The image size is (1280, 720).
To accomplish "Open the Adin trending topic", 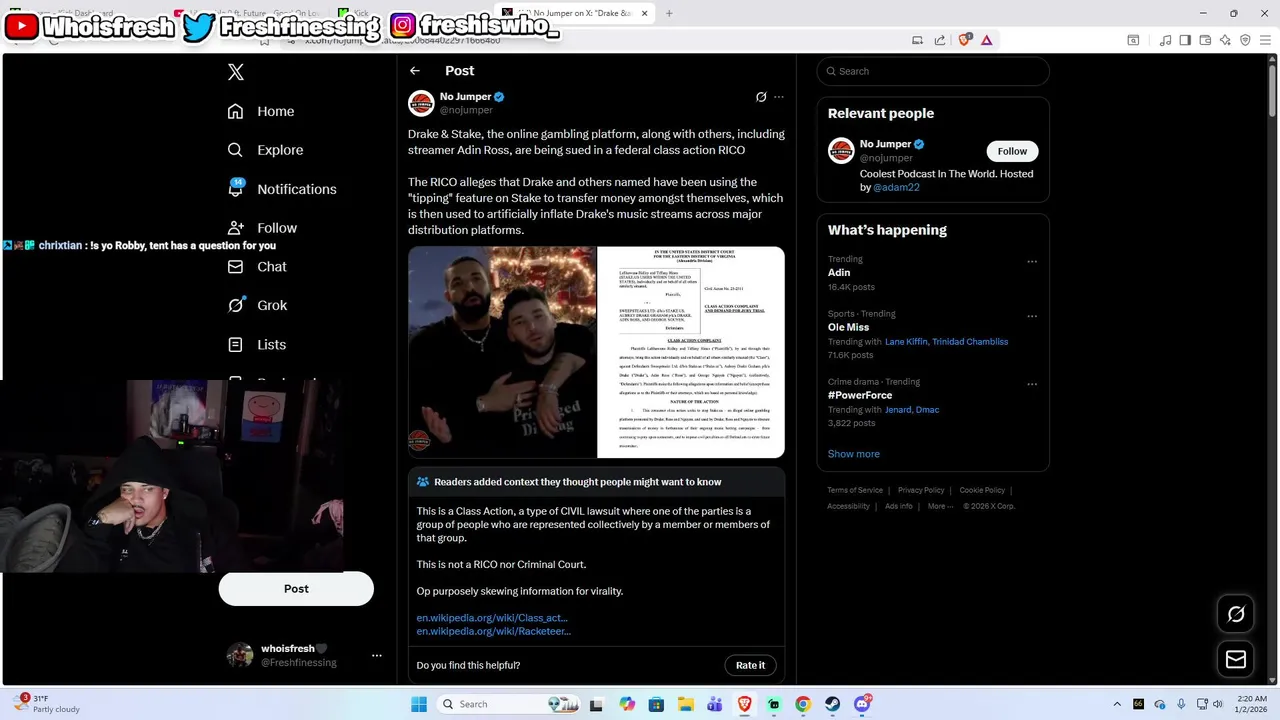I will tap(839, 272).
